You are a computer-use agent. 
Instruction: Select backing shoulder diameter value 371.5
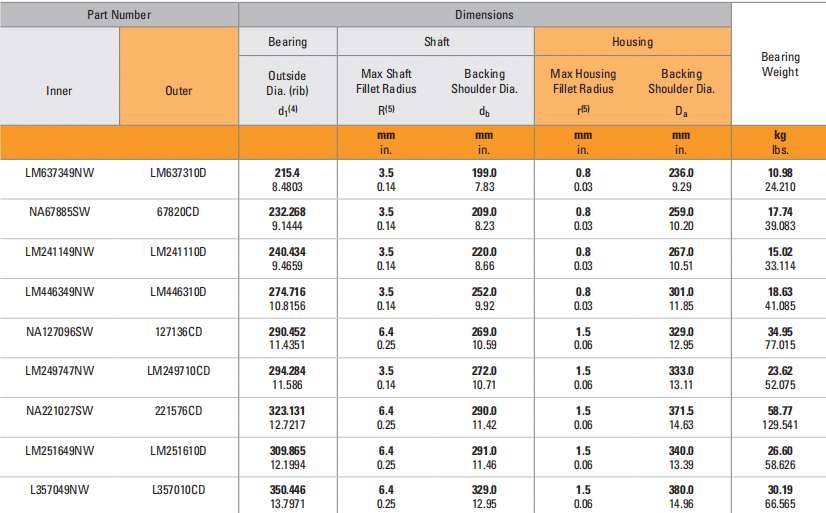(681, 410)
